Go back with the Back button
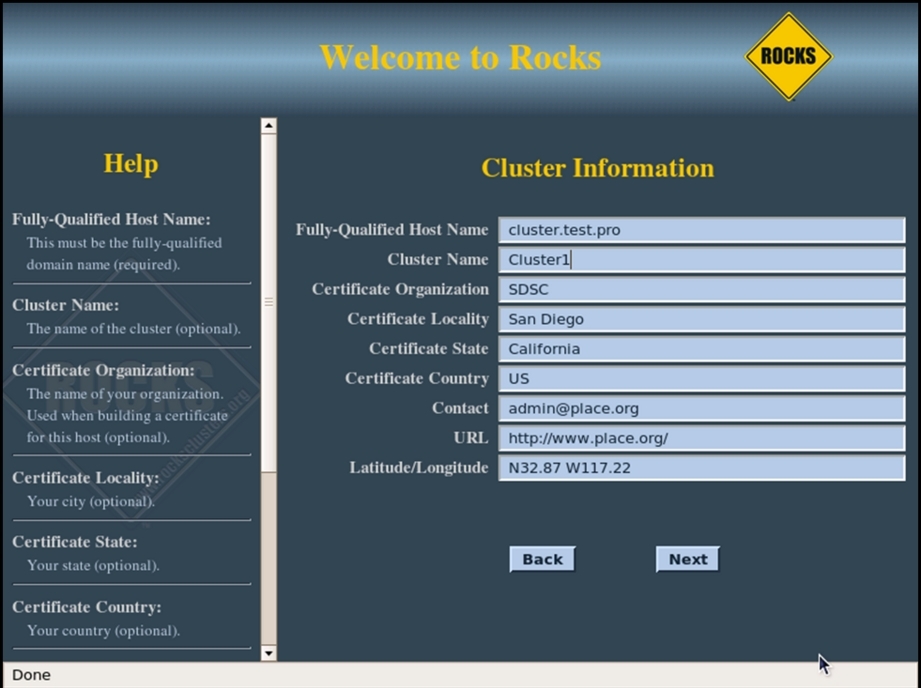 (x=542, y=559)
